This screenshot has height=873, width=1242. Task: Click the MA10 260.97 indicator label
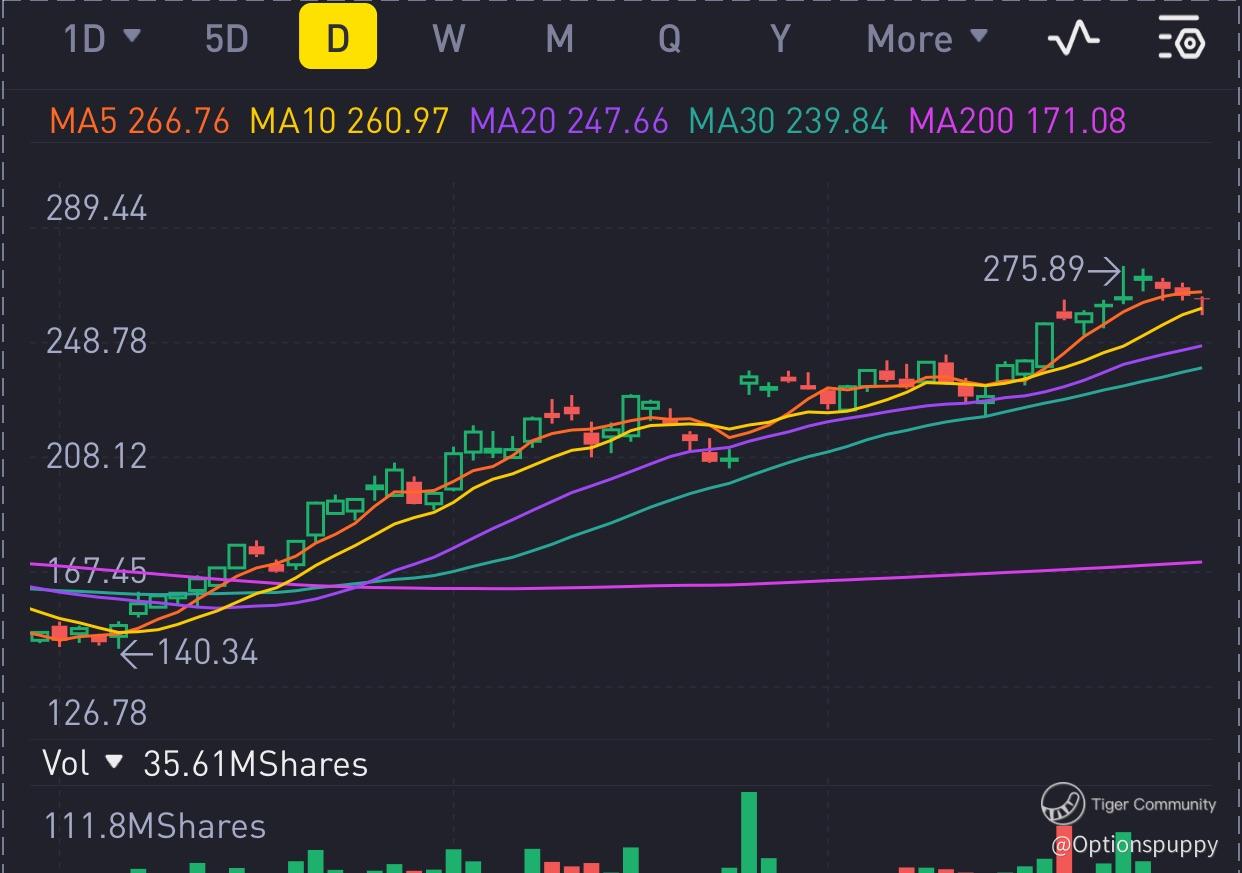(349, 121)
